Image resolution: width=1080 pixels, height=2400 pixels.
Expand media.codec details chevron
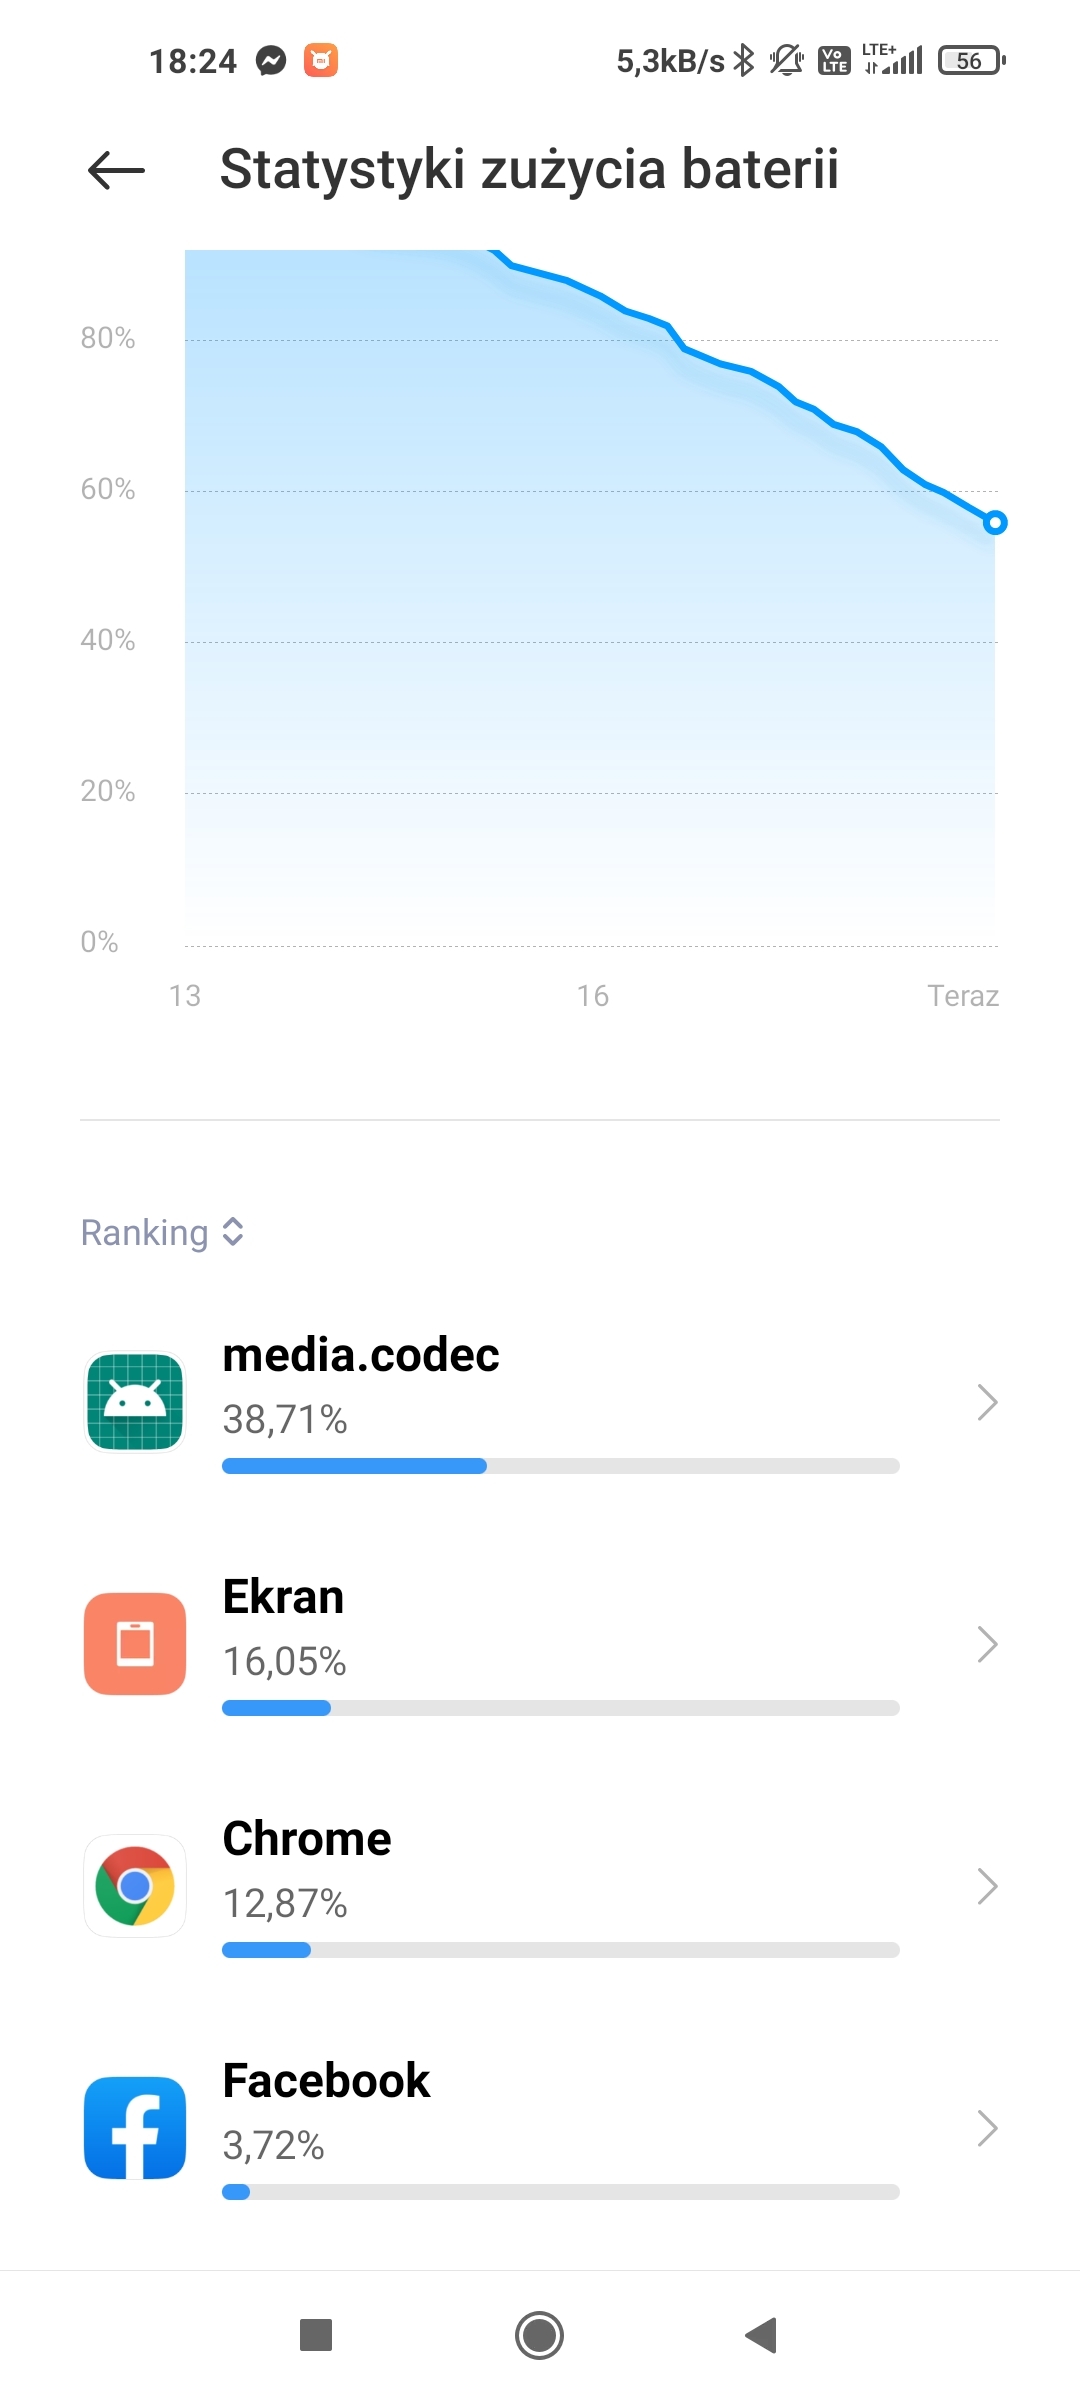point(987,1402)
